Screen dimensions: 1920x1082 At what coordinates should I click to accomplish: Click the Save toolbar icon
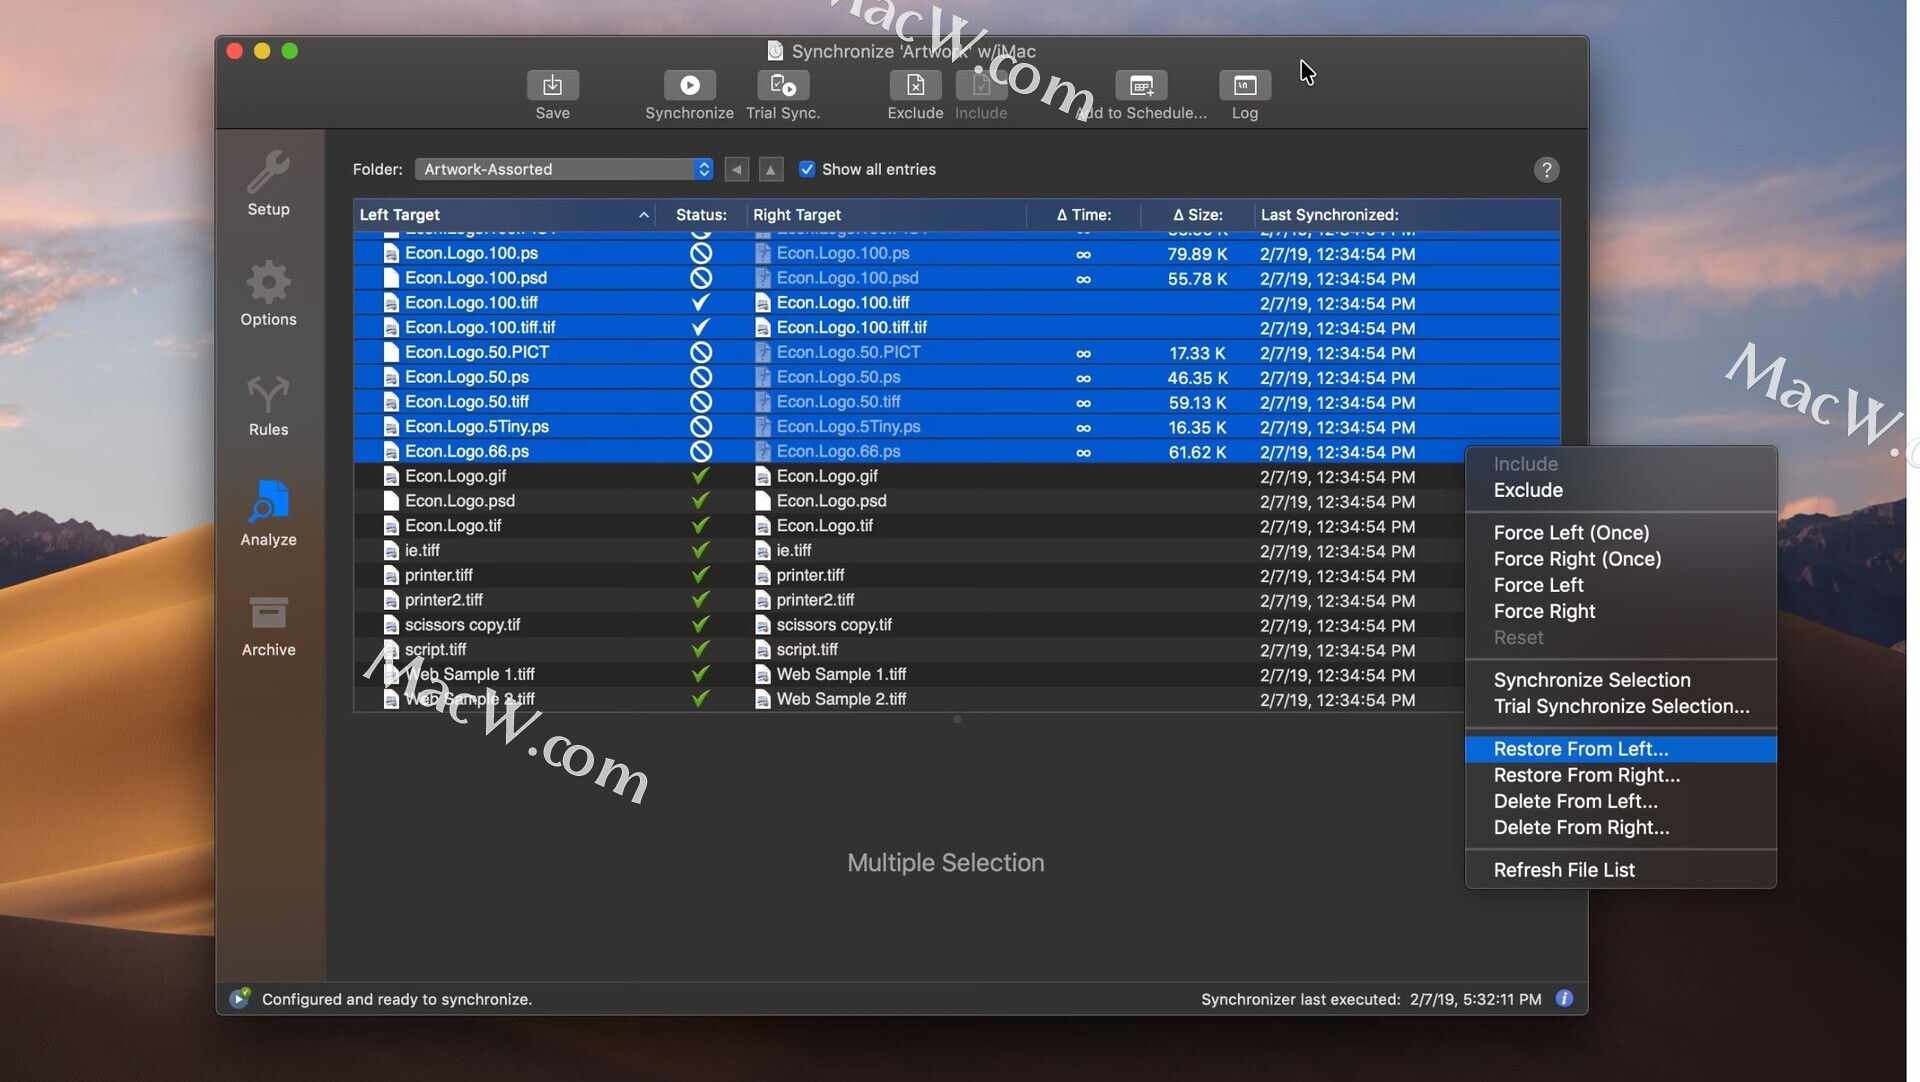552,86
